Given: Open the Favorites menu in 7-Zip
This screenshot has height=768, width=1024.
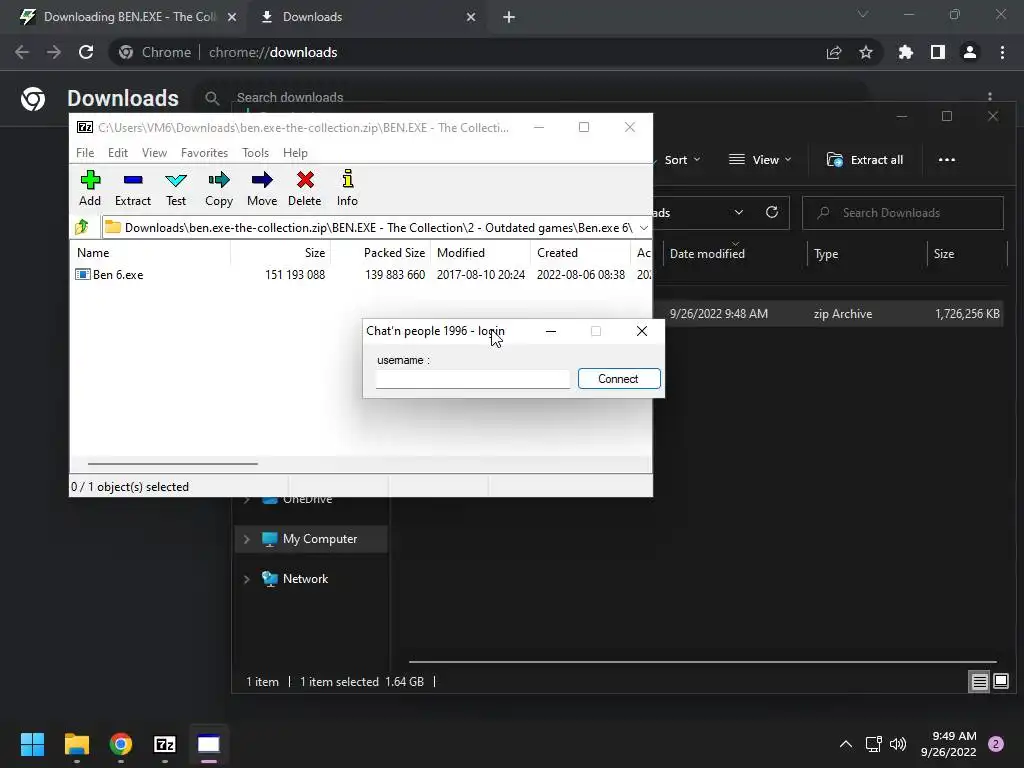Looking at the screenshot, I should (x=204, y=153).
